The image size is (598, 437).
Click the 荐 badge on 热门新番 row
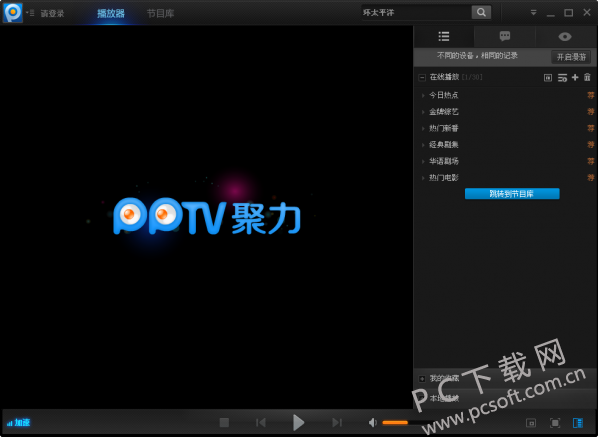(590, 128)
